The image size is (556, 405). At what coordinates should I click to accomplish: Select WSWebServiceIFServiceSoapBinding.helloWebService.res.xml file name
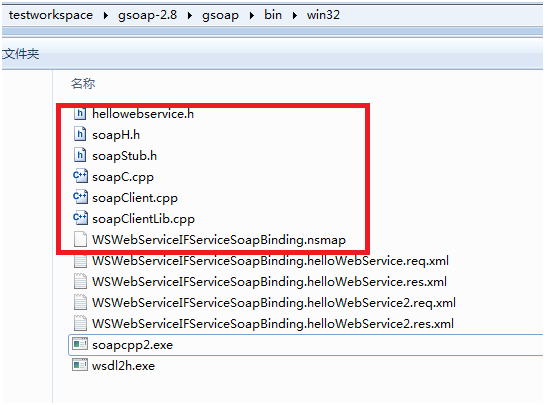click(269, 282)
